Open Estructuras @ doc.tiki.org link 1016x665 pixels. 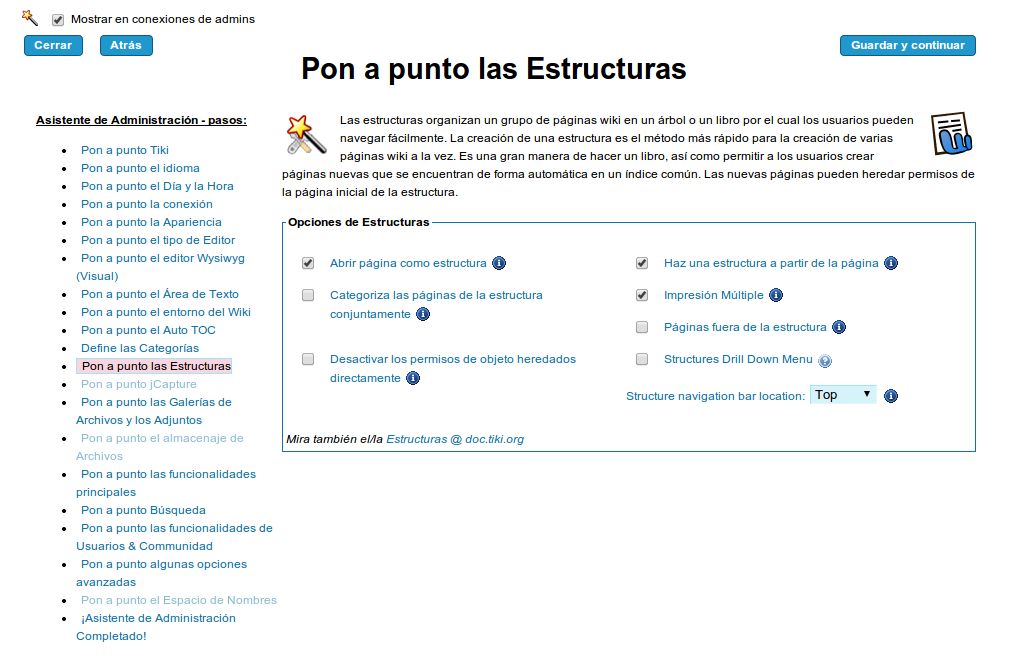pyautogui.click(x=455, y=439)
